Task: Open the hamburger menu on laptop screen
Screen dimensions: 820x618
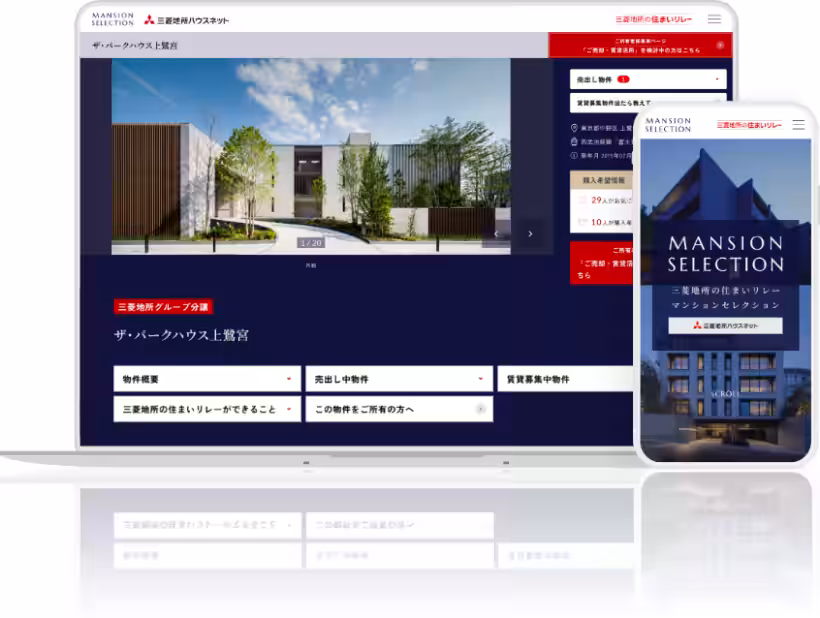Action: 714,19
